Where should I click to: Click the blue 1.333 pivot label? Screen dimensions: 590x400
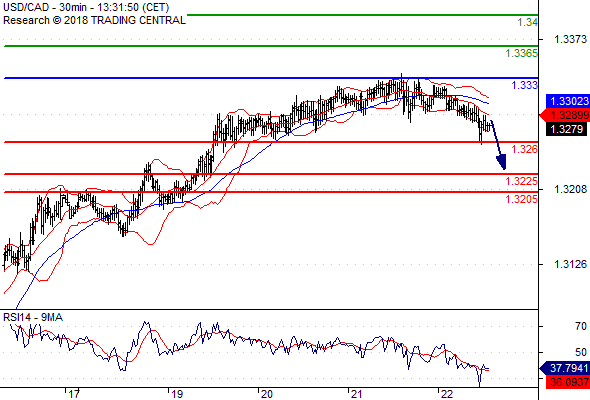525,85
